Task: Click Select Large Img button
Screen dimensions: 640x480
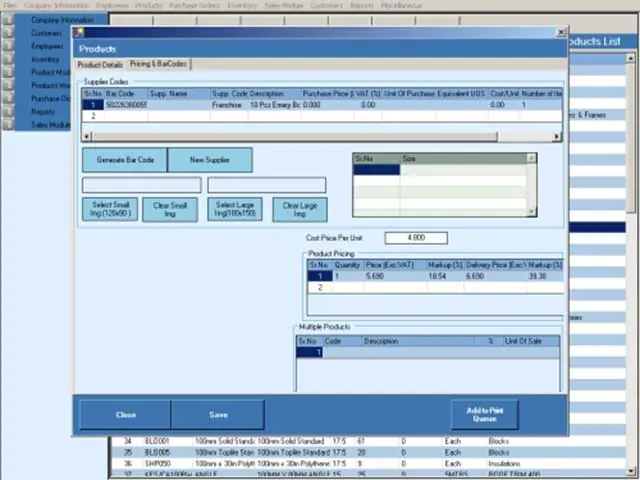Action: pos(235,209)
